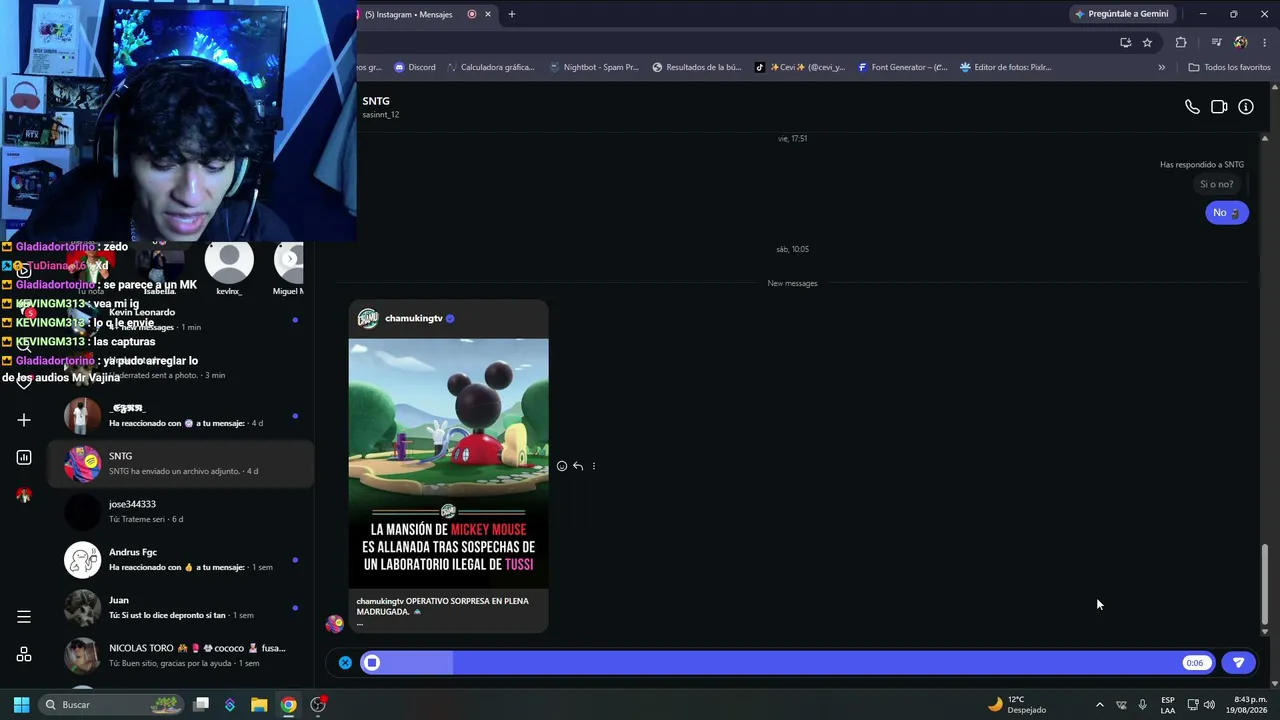Open the Todos los favoritos folder
Screen dimensions: 1280x720
tap(1229, 67)
